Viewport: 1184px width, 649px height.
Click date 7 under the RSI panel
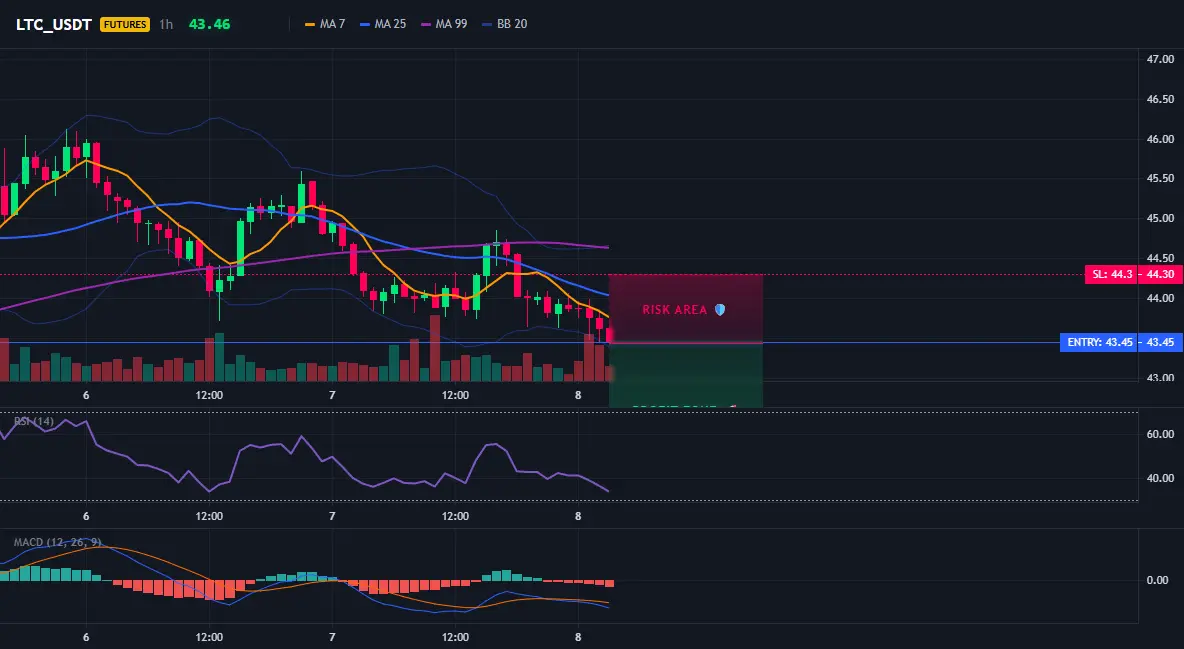click(332, 516)
